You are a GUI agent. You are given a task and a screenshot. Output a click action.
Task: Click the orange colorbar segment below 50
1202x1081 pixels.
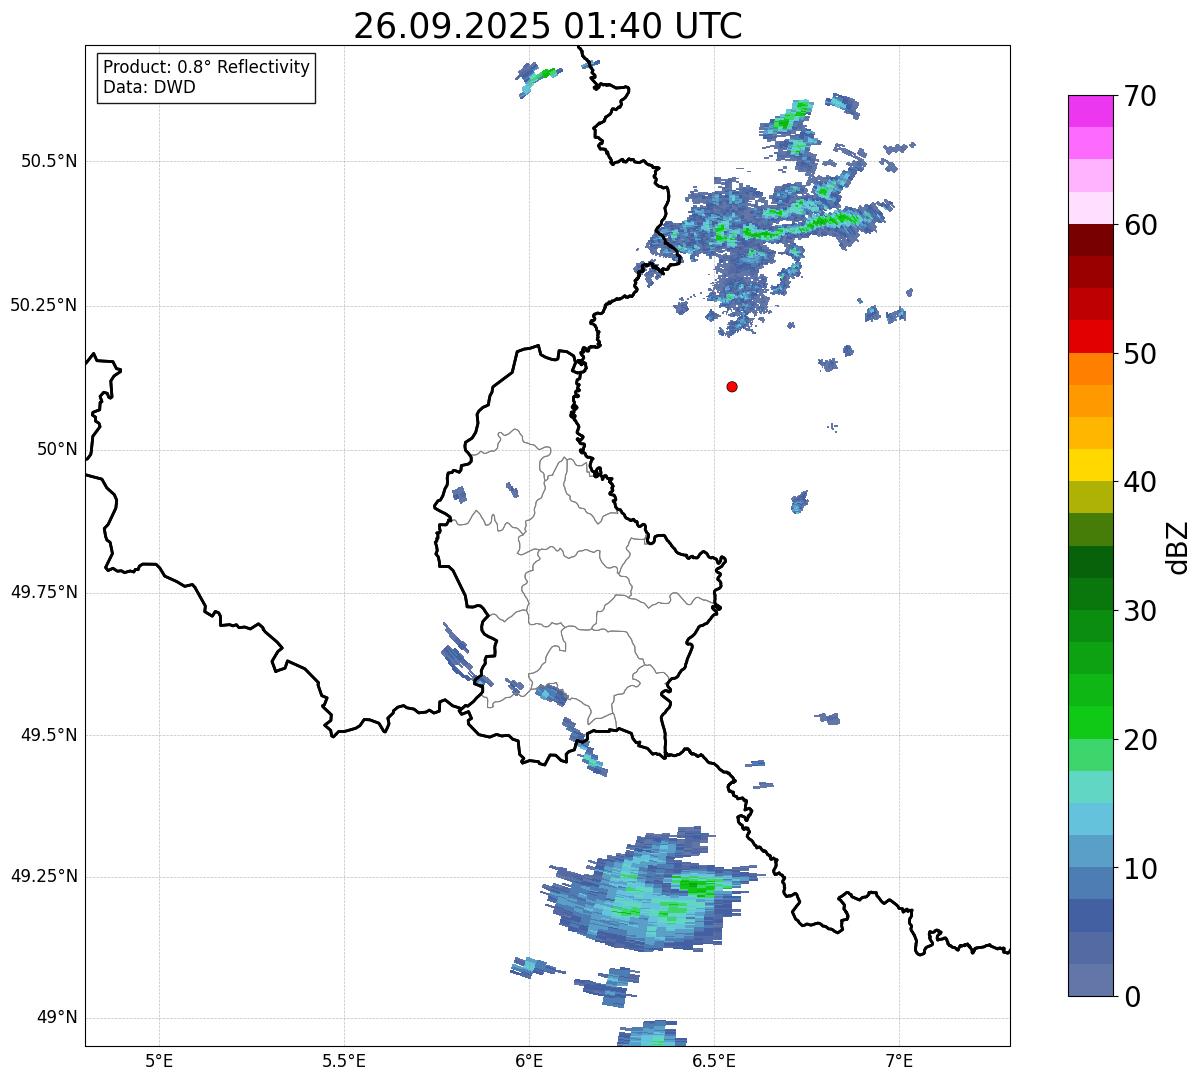(1090, 369)
